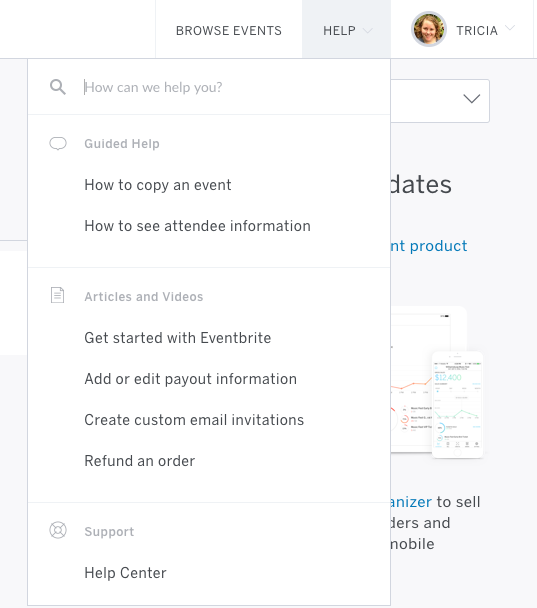Focus the "How can we help you?" search field
This screenshot has height=608, width=537.
(x=235, y=87)
